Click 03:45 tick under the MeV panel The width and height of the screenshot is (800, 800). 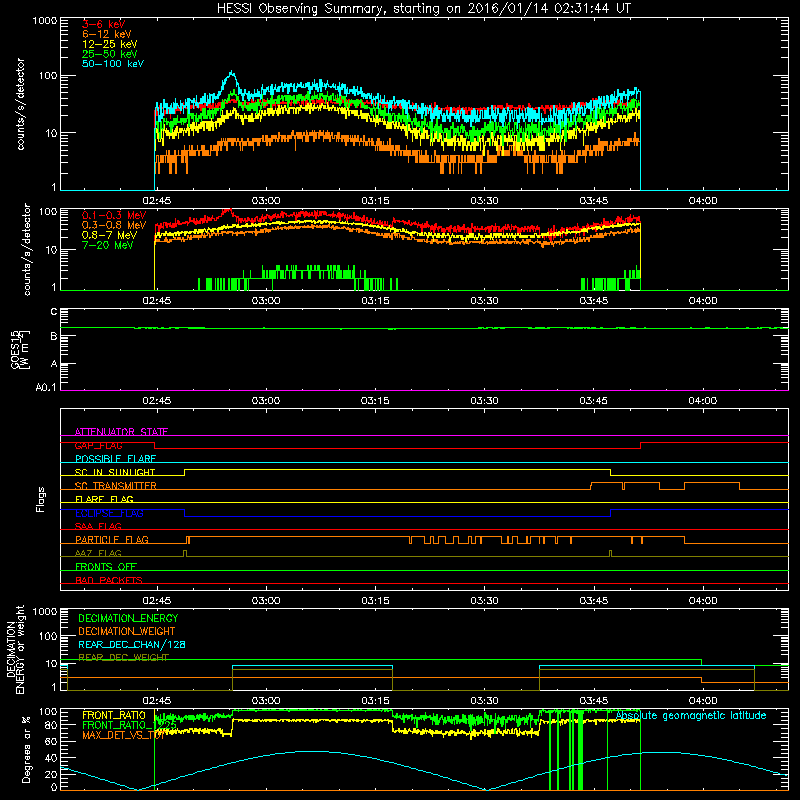click(593, 301)
